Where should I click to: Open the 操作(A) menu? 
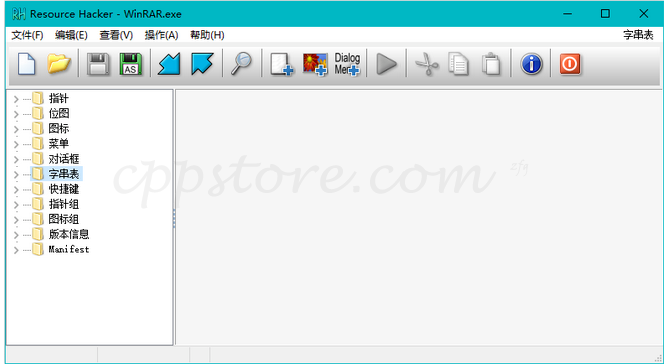(161, 35)
